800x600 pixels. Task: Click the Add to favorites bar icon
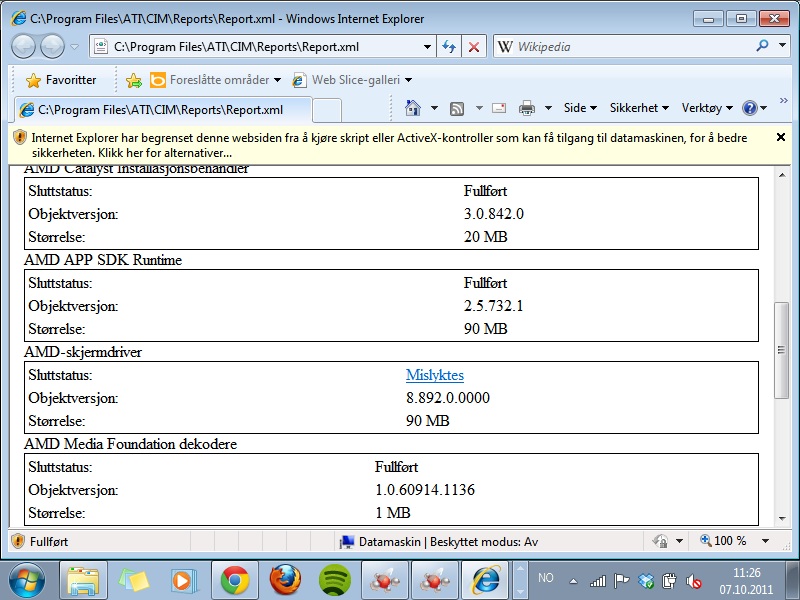click(133, 80)
